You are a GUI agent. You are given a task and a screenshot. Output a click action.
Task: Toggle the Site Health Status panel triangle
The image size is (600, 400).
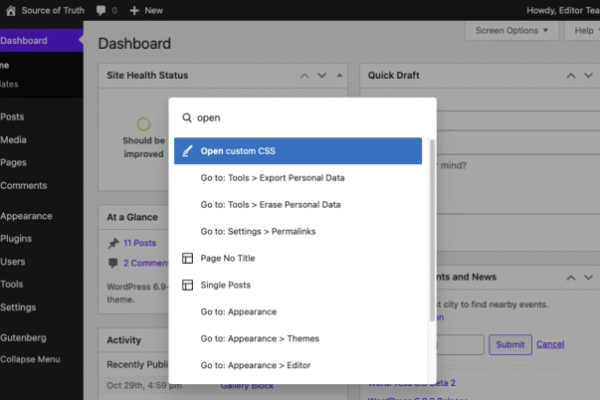(340, 75)
